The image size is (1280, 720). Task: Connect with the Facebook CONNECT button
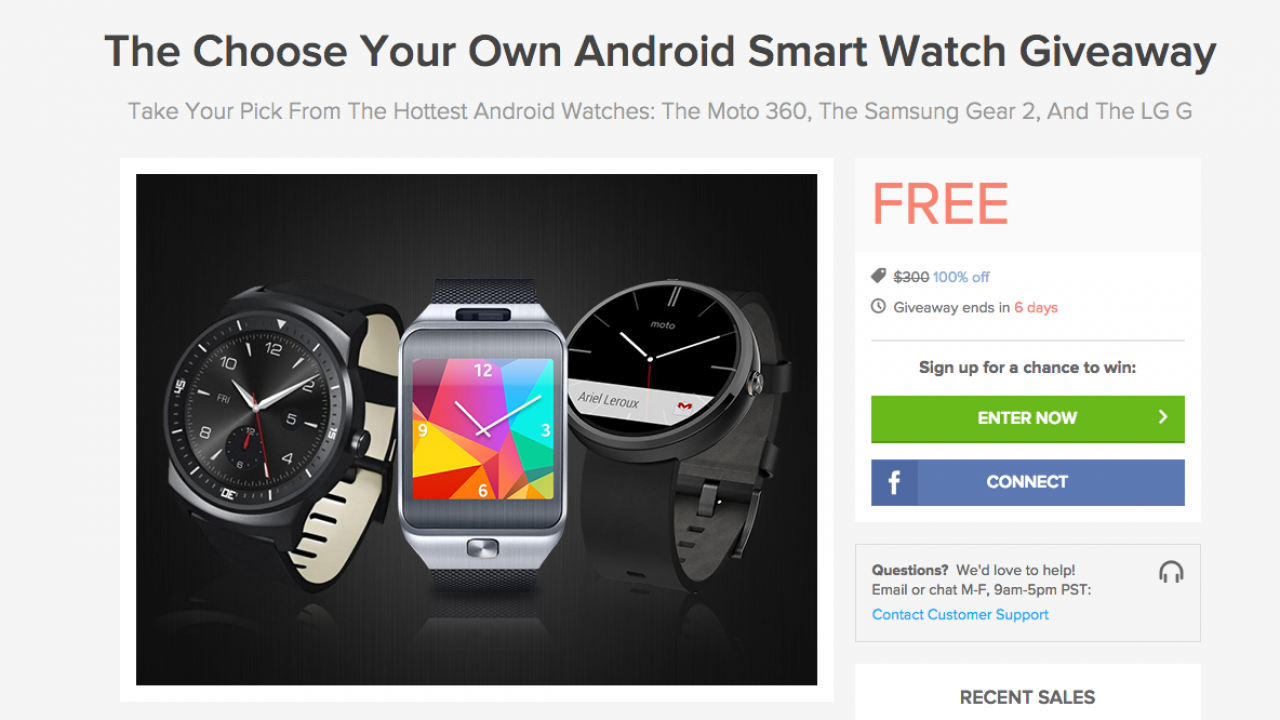coord(1027,483)
